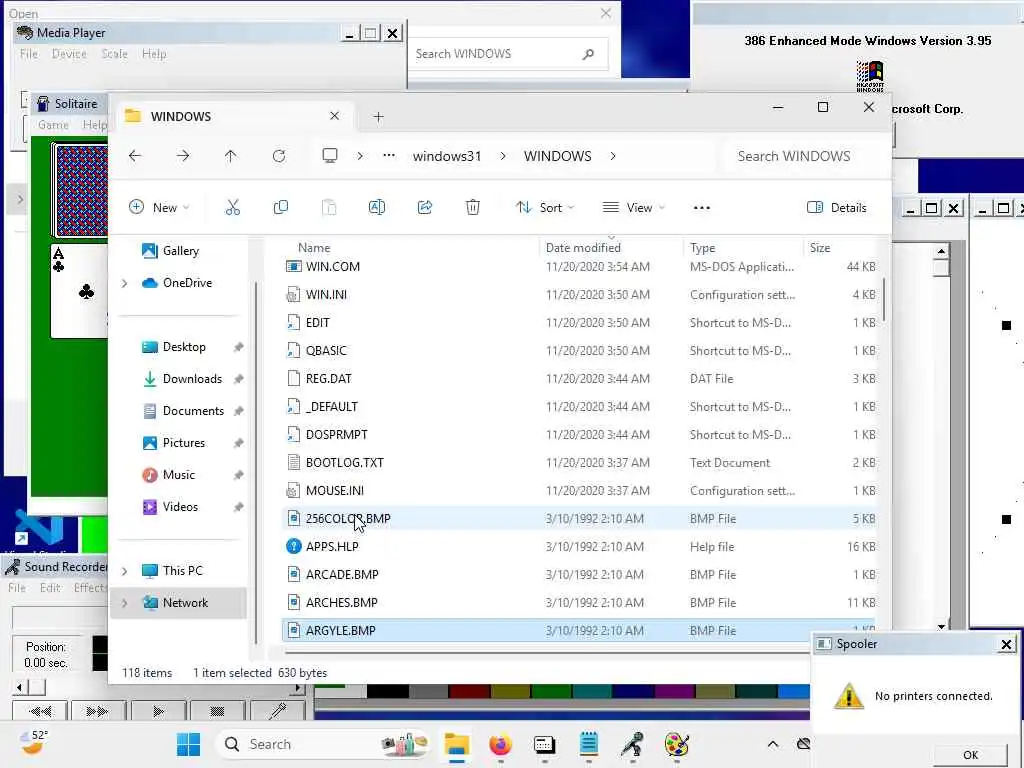Image resolution: width=1024 pixels, height=768 pixels.
Task: Go back with the Explorer back arrow
Action: [x=135, y=156]
